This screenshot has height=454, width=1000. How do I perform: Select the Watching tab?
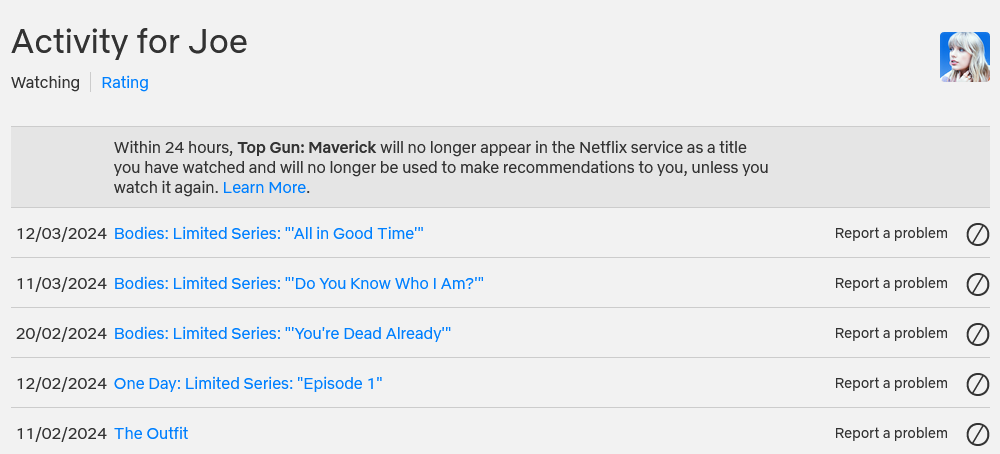coord(45,83)
